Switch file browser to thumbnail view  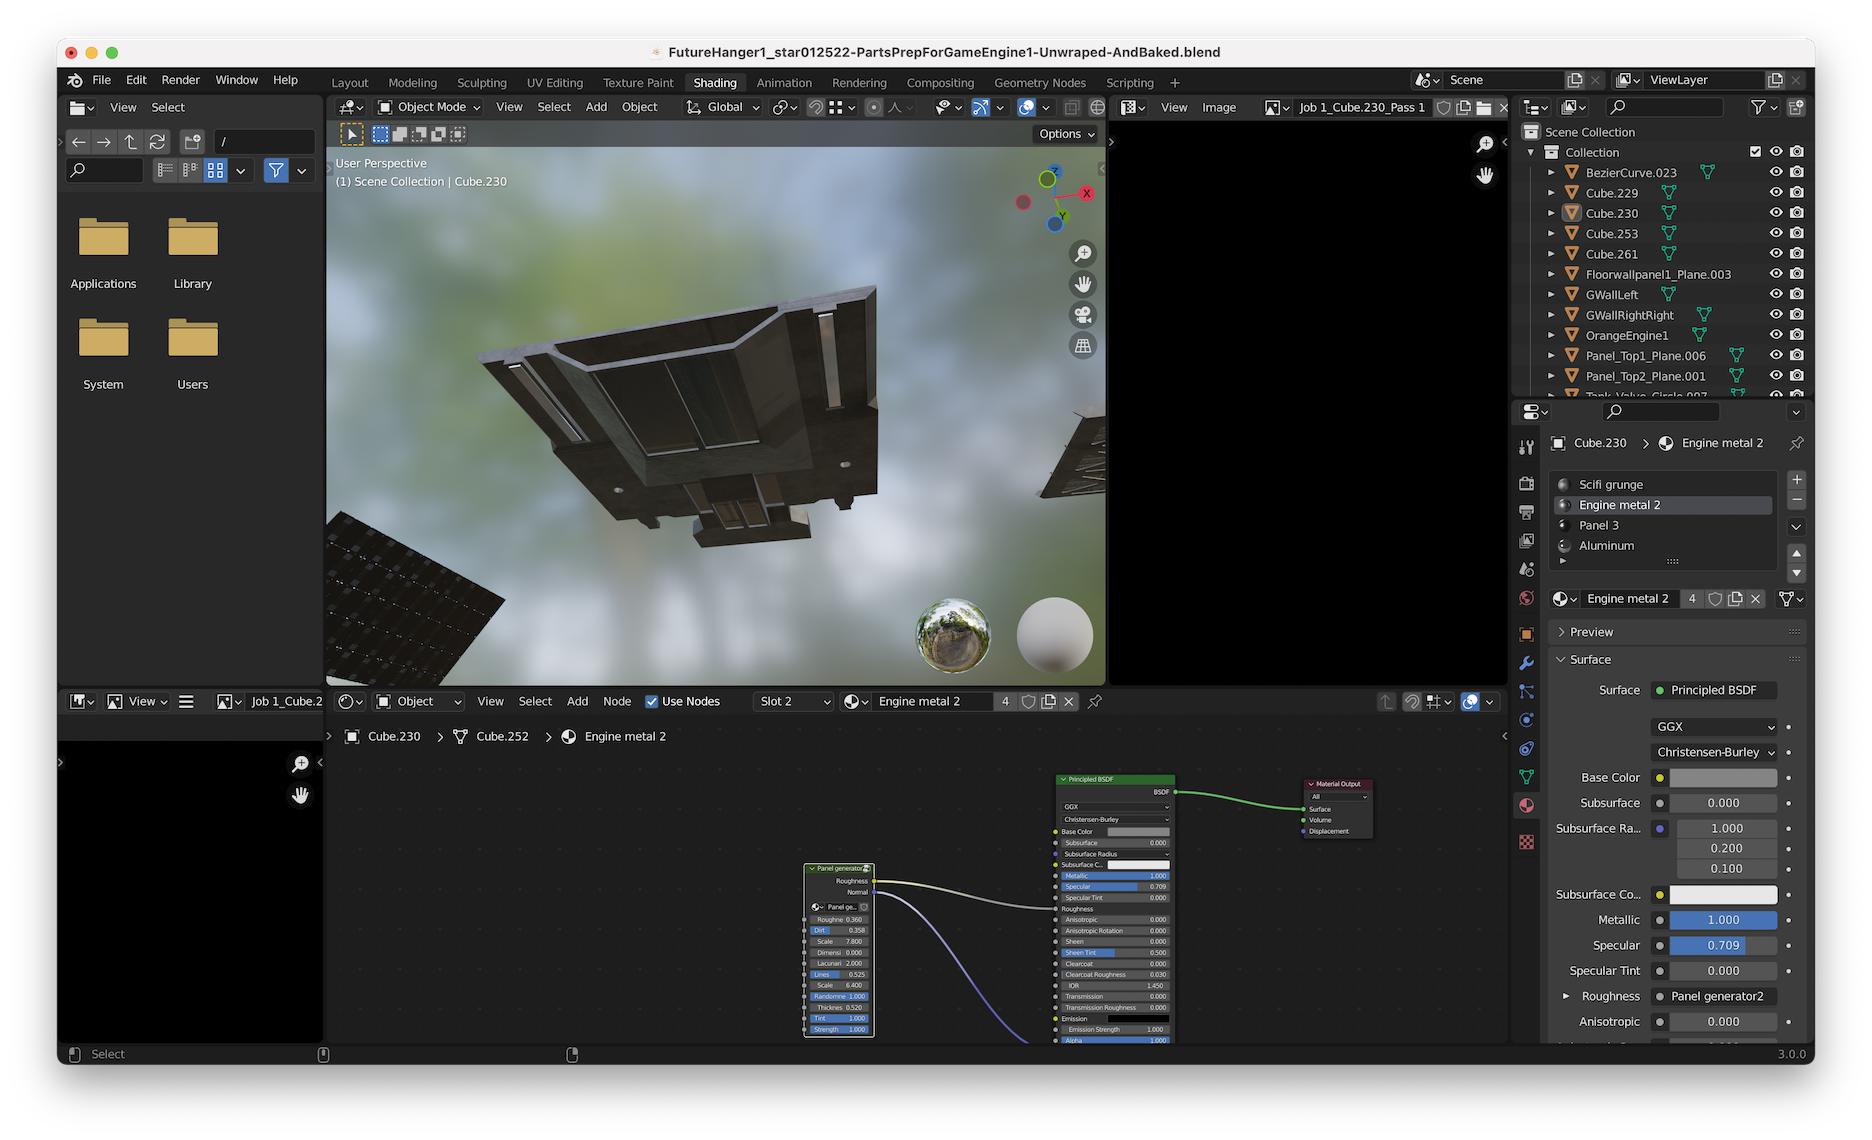coord(215,171)
